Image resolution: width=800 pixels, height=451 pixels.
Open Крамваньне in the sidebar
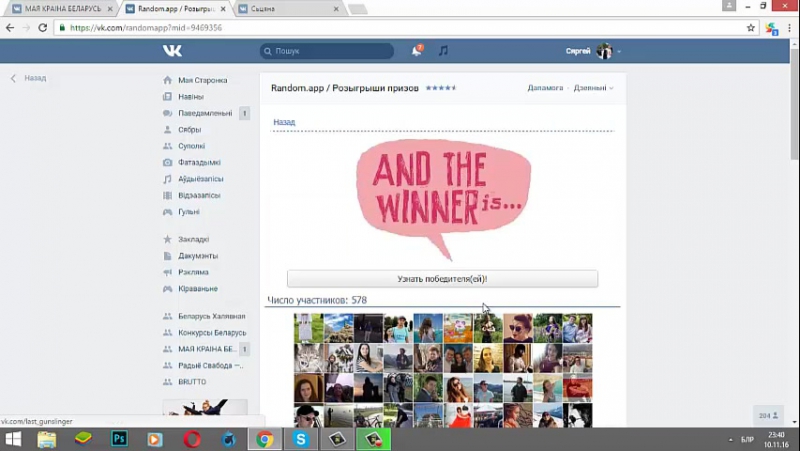[x=197, y=288]
